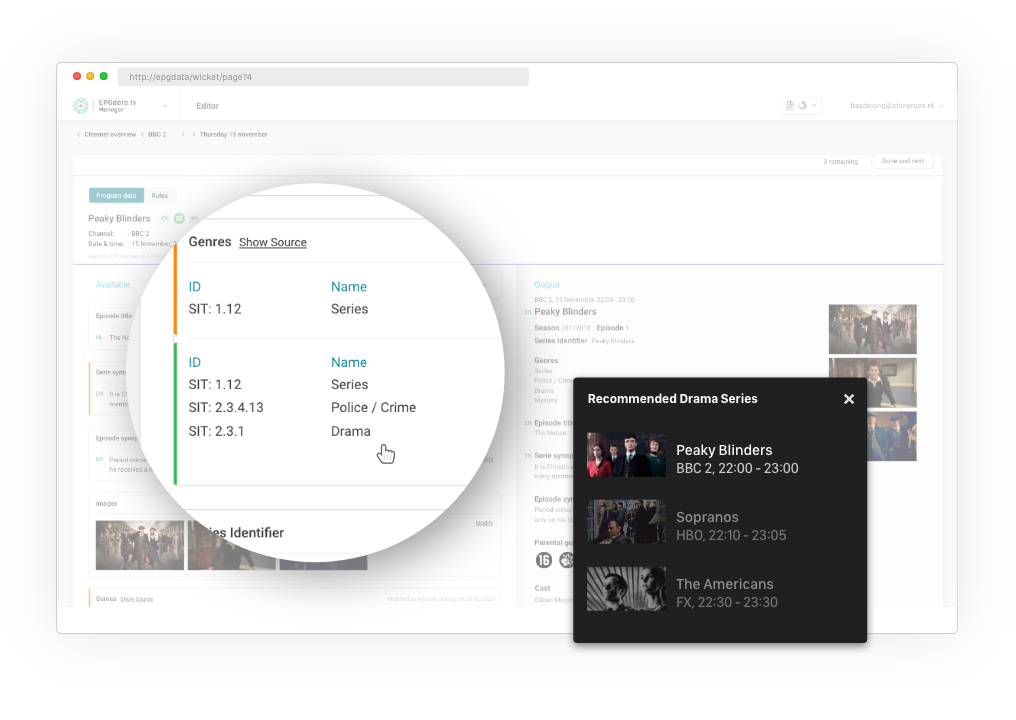Select the Drama genre name
The image size is (1016, 720).
click(351, 432)
